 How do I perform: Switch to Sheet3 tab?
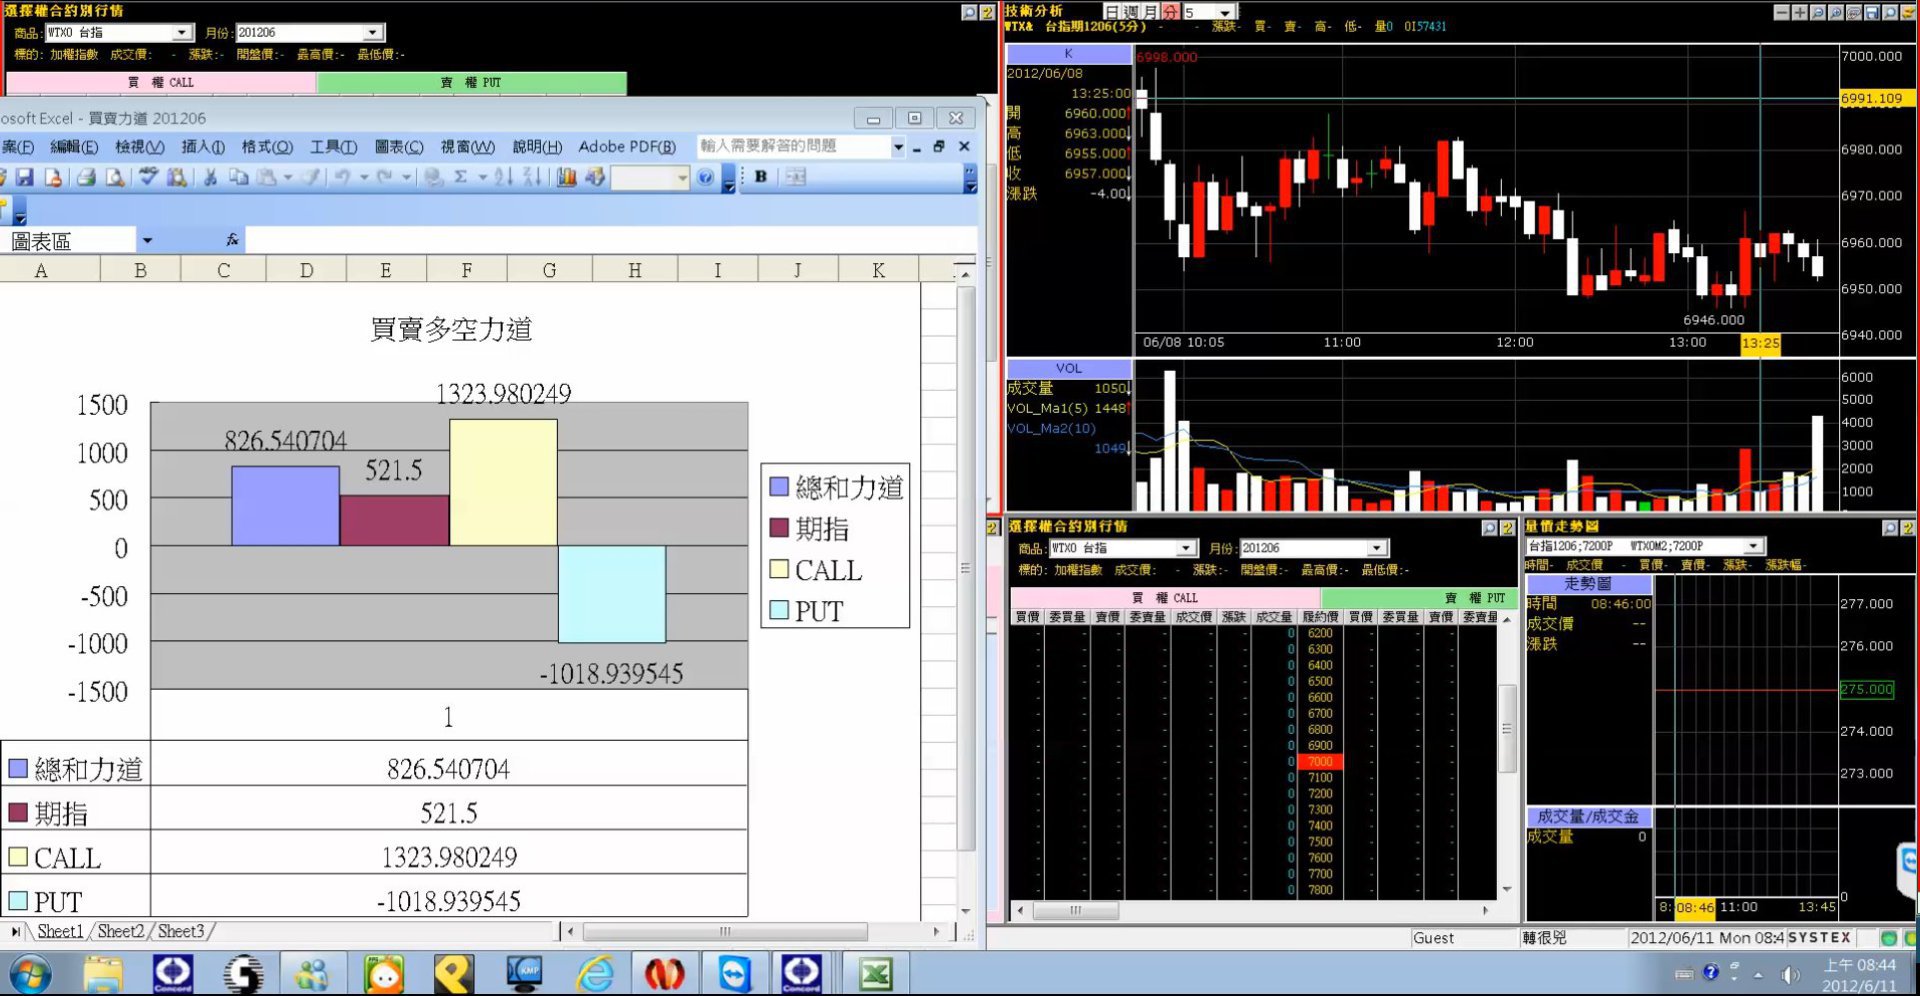(181, 931)
